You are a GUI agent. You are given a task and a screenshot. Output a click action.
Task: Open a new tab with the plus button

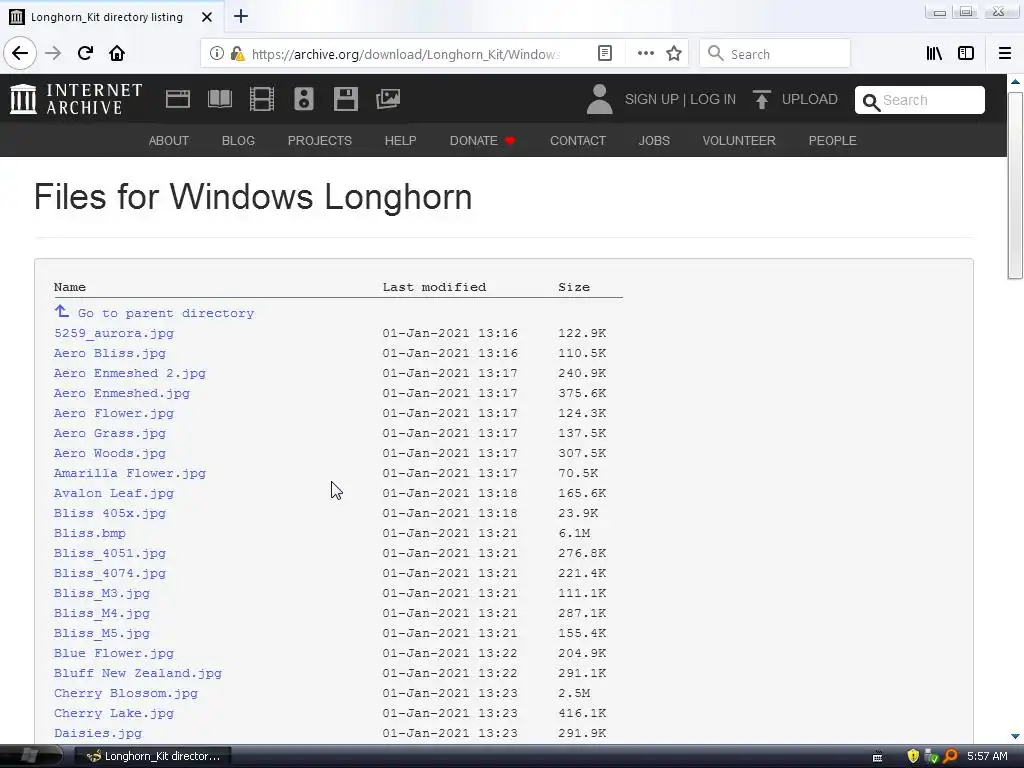[240, 16]
